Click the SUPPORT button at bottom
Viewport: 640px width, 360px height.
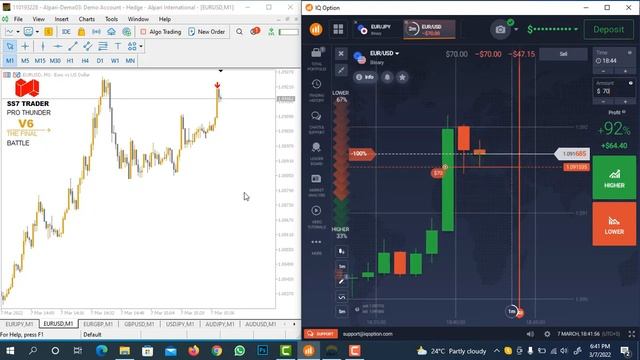(321, 334)
